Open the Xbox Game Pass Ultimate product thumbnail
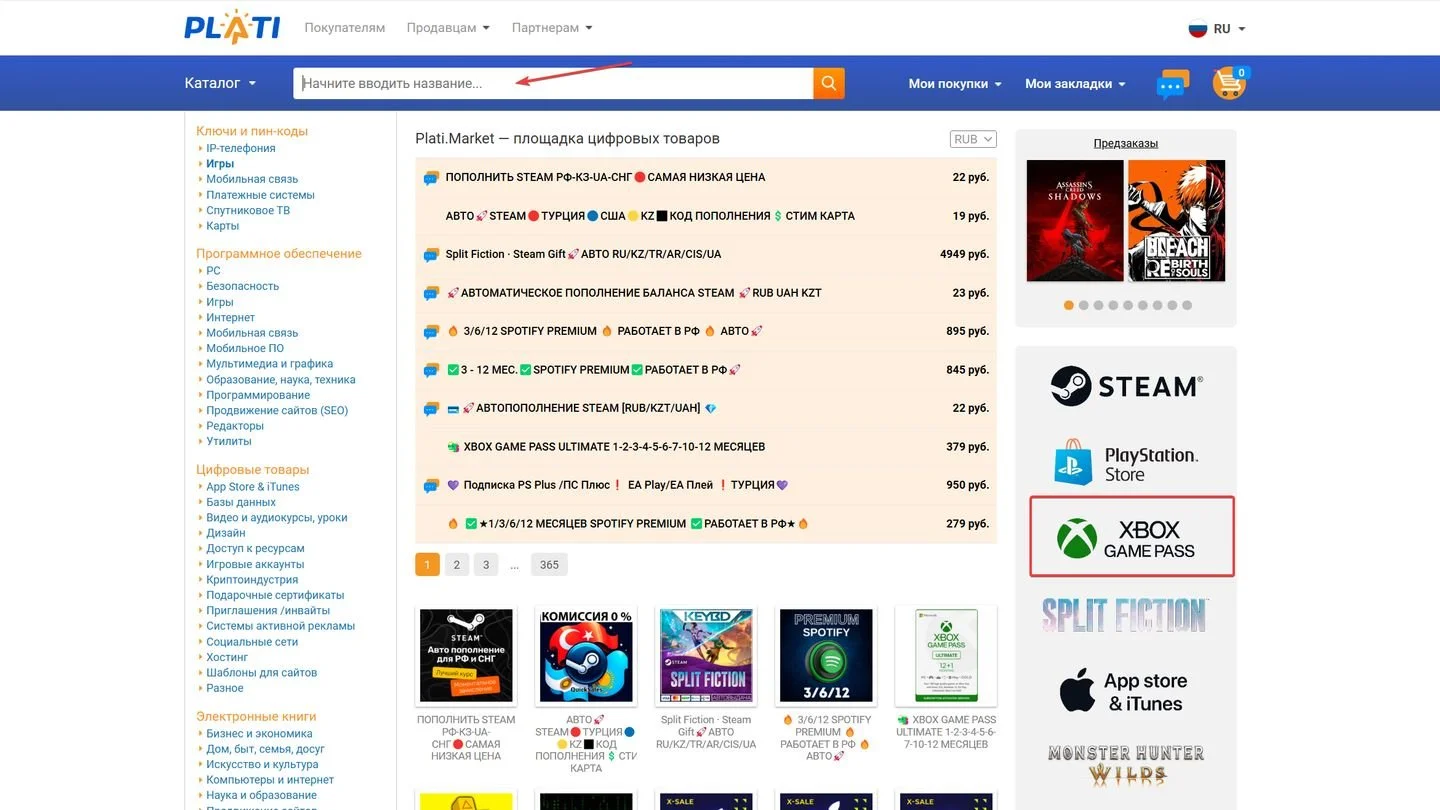 coord(946,655)
